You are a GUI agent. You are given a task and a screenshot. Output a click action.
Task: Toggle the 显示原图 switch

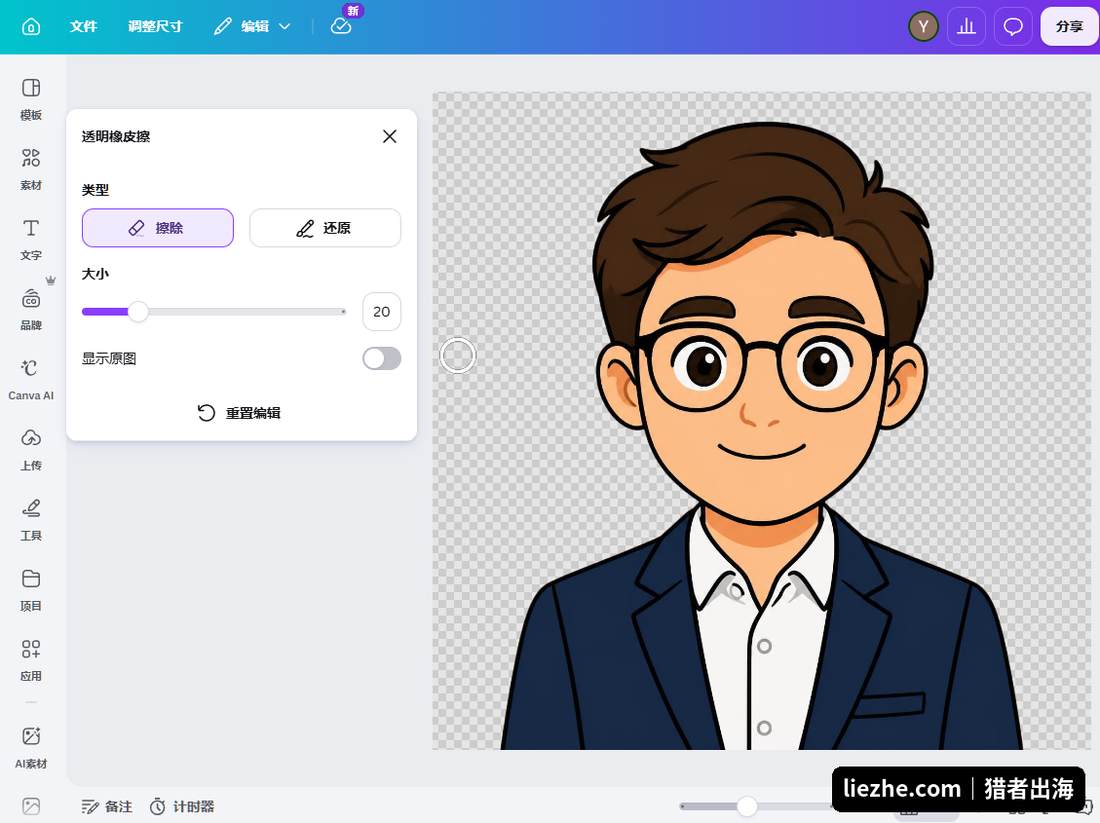(382, 359)
